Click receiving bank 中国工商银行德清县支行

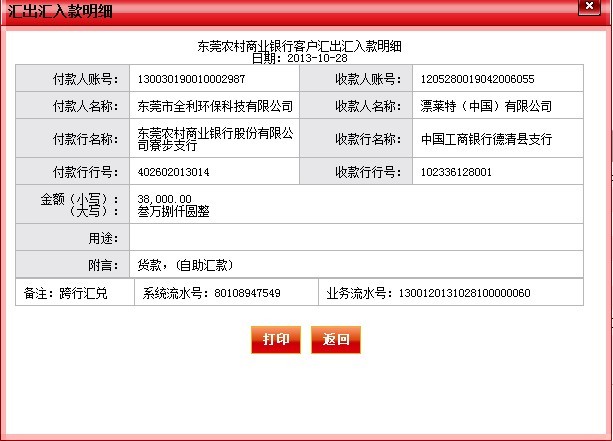click(x=486, y=139)
